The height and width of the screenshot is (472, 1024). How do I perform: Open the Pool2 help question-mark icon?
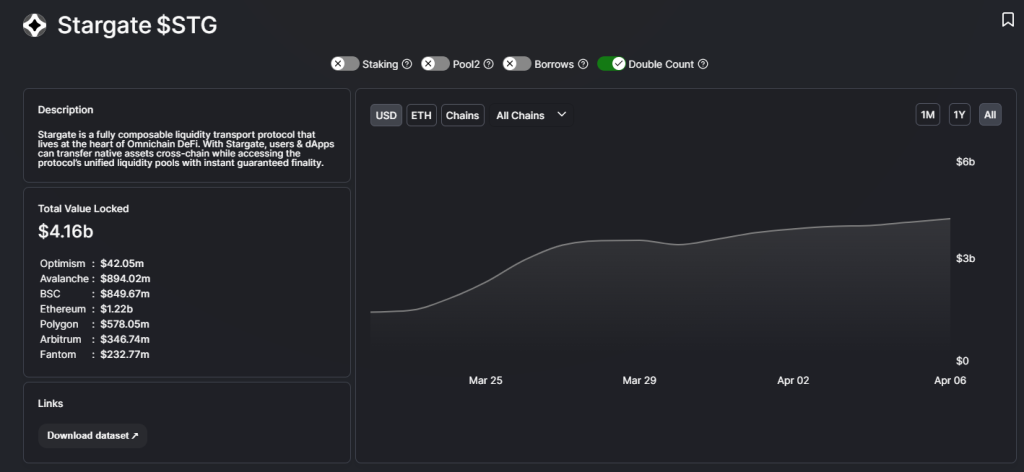pyautogui.click(x=488, y=64)
